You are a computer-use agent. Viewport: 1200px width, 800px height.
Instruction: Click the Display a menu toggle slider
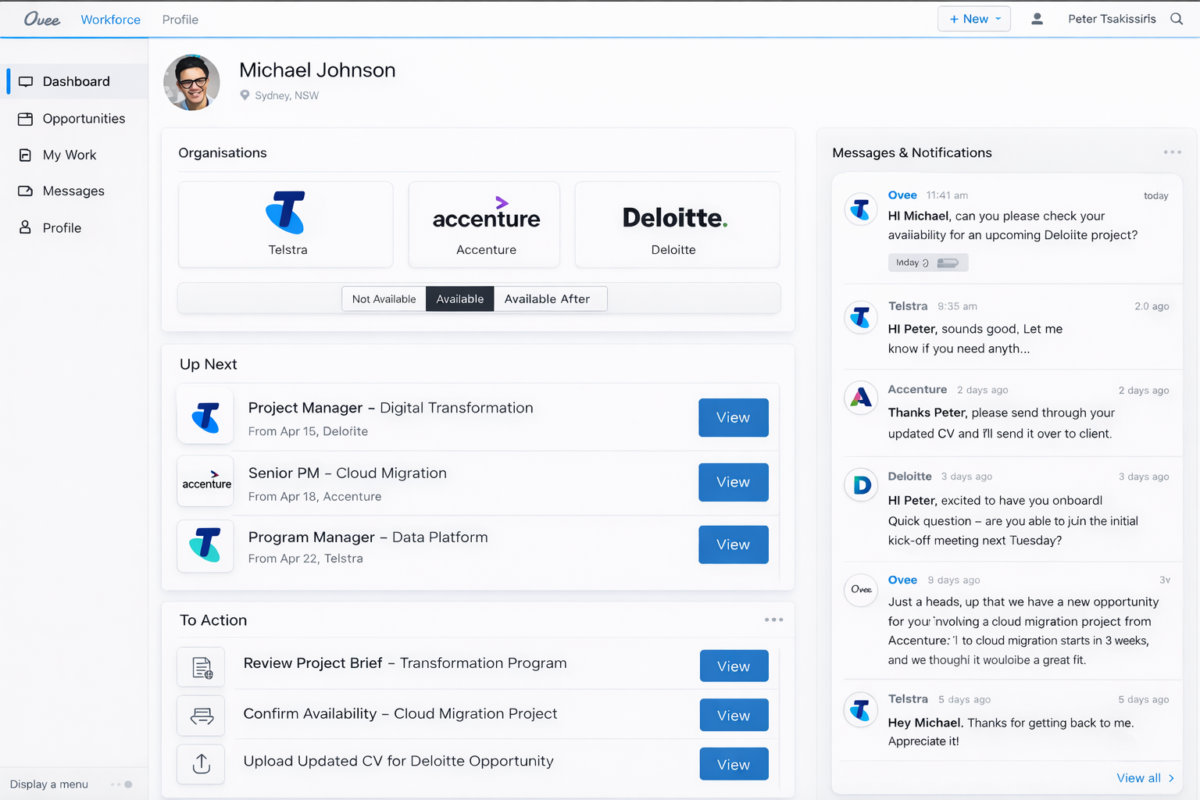(122, 784)
